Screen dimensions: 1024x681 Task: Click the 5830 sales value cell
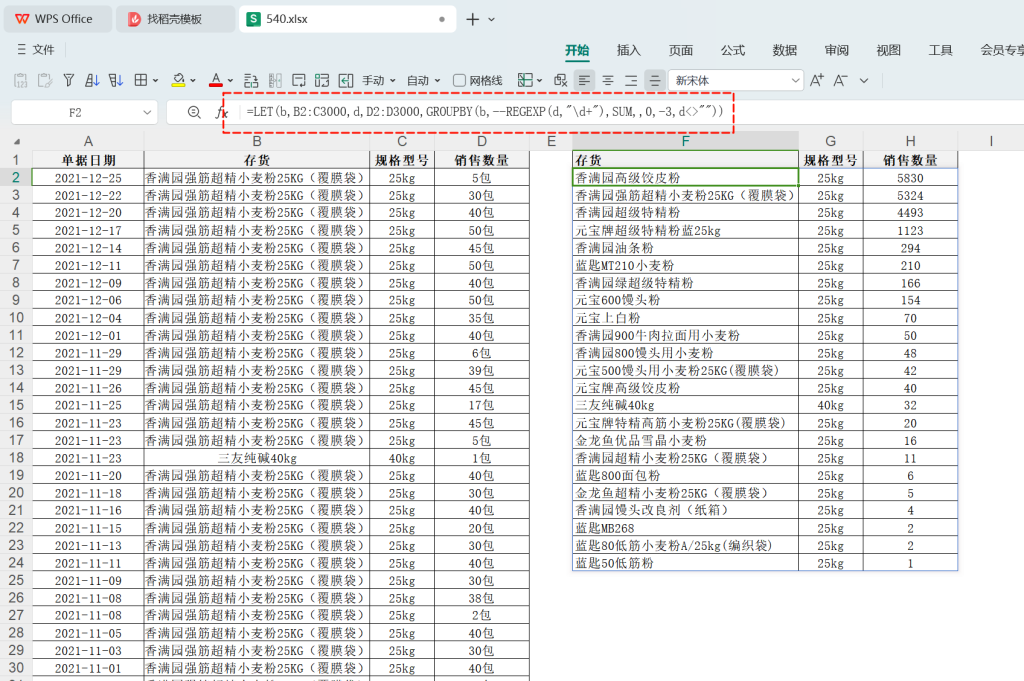click(910, 178)
